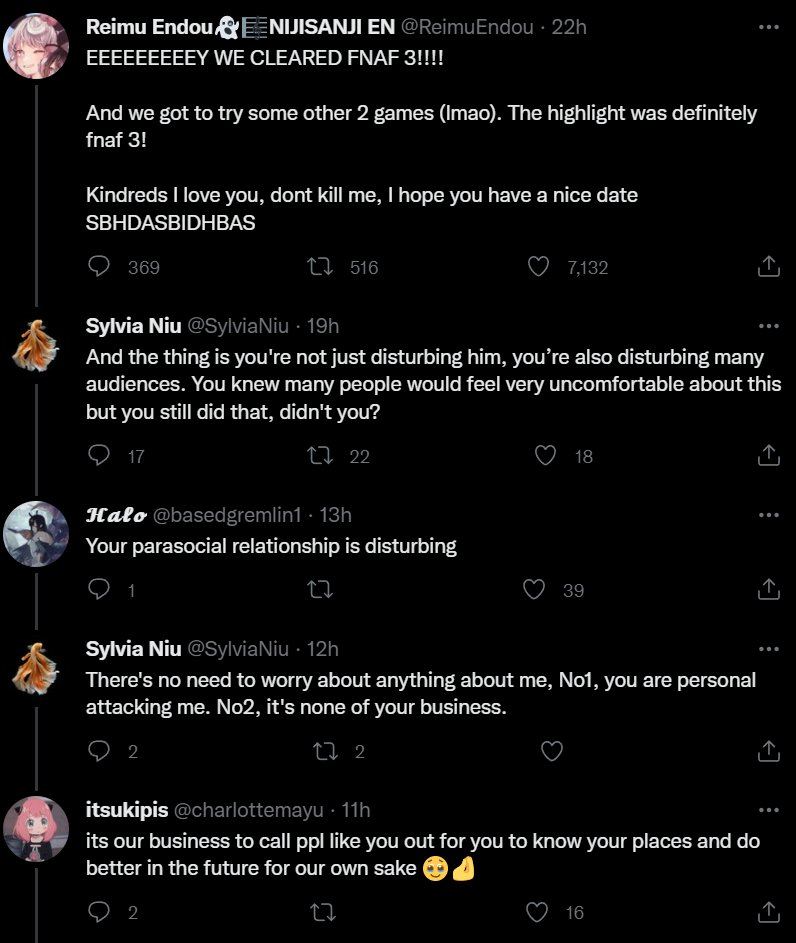Click Reimu Endou's profile avatar
Image resolution: width=796 pixels, height=943 pixels.
click(36, 43)
